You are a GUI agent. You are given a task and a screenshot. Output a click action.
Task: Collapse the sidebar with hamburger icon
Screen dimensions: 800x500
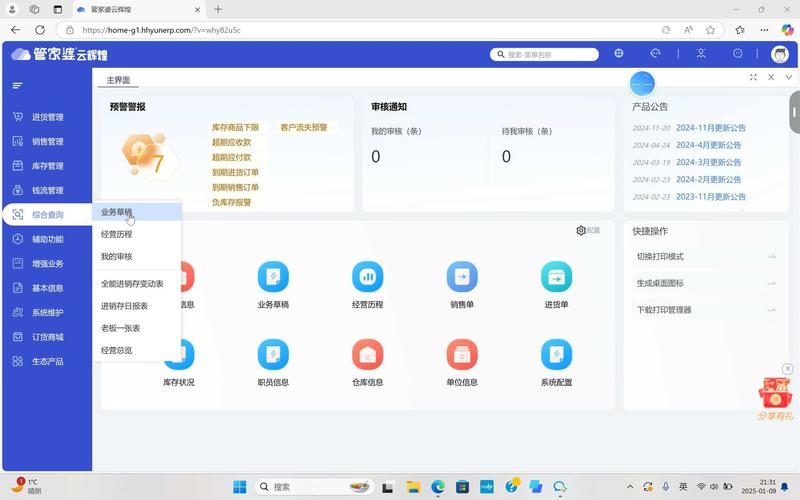click(x=18, y=86)
